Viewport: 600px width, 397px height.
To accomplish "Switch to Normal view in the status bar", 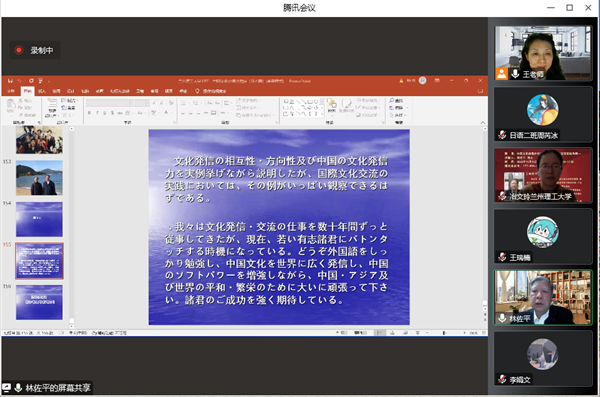I will (x=379, y=333).
